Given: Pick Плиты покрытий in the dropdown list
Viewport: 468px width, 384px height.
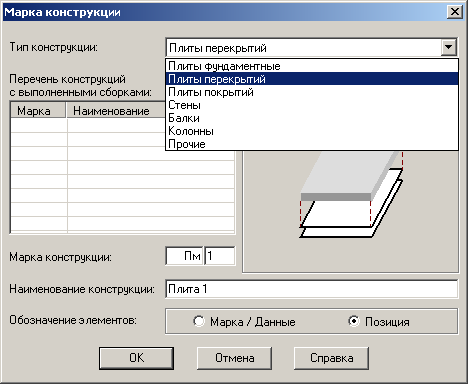Looking at the screenshot, I should 312,92.
